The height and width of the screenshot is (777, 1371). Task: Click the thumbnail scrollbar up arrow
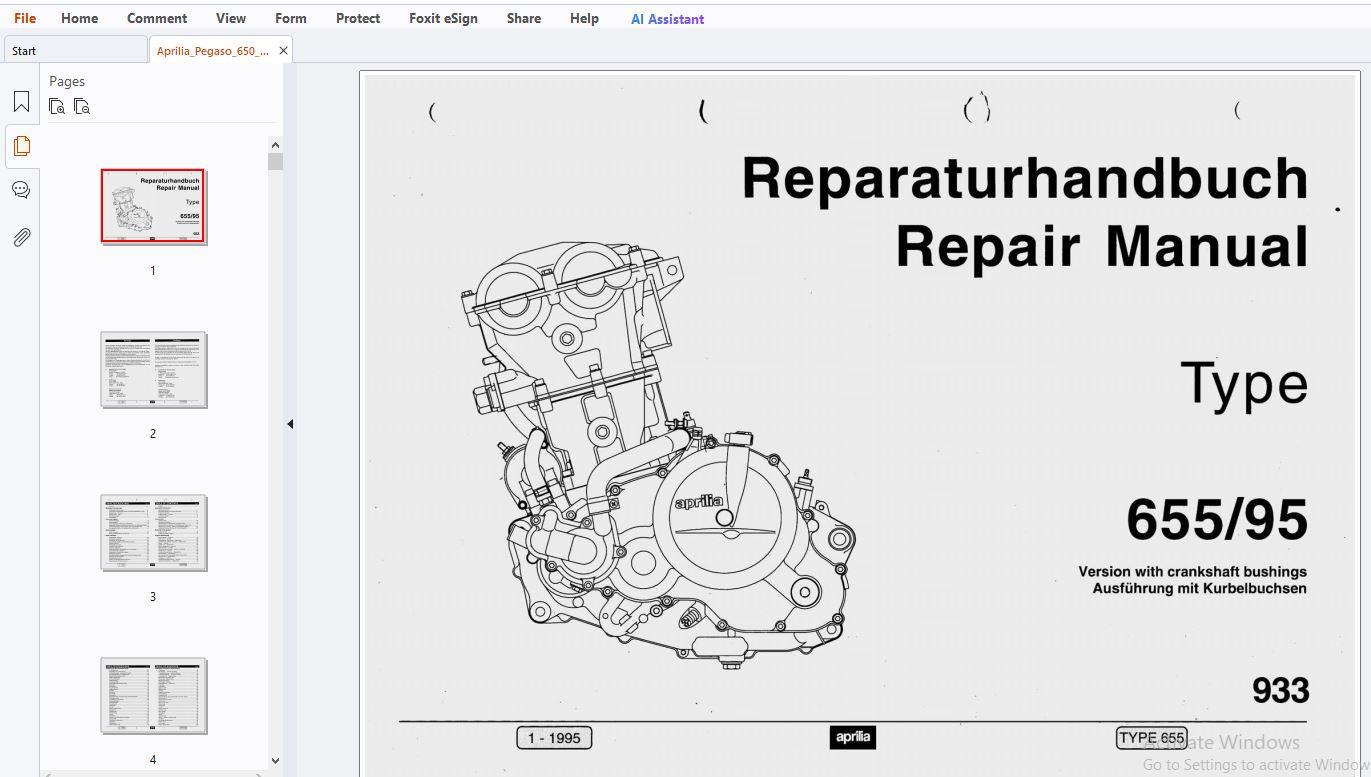pyautogui.click(x=275, y=144)
